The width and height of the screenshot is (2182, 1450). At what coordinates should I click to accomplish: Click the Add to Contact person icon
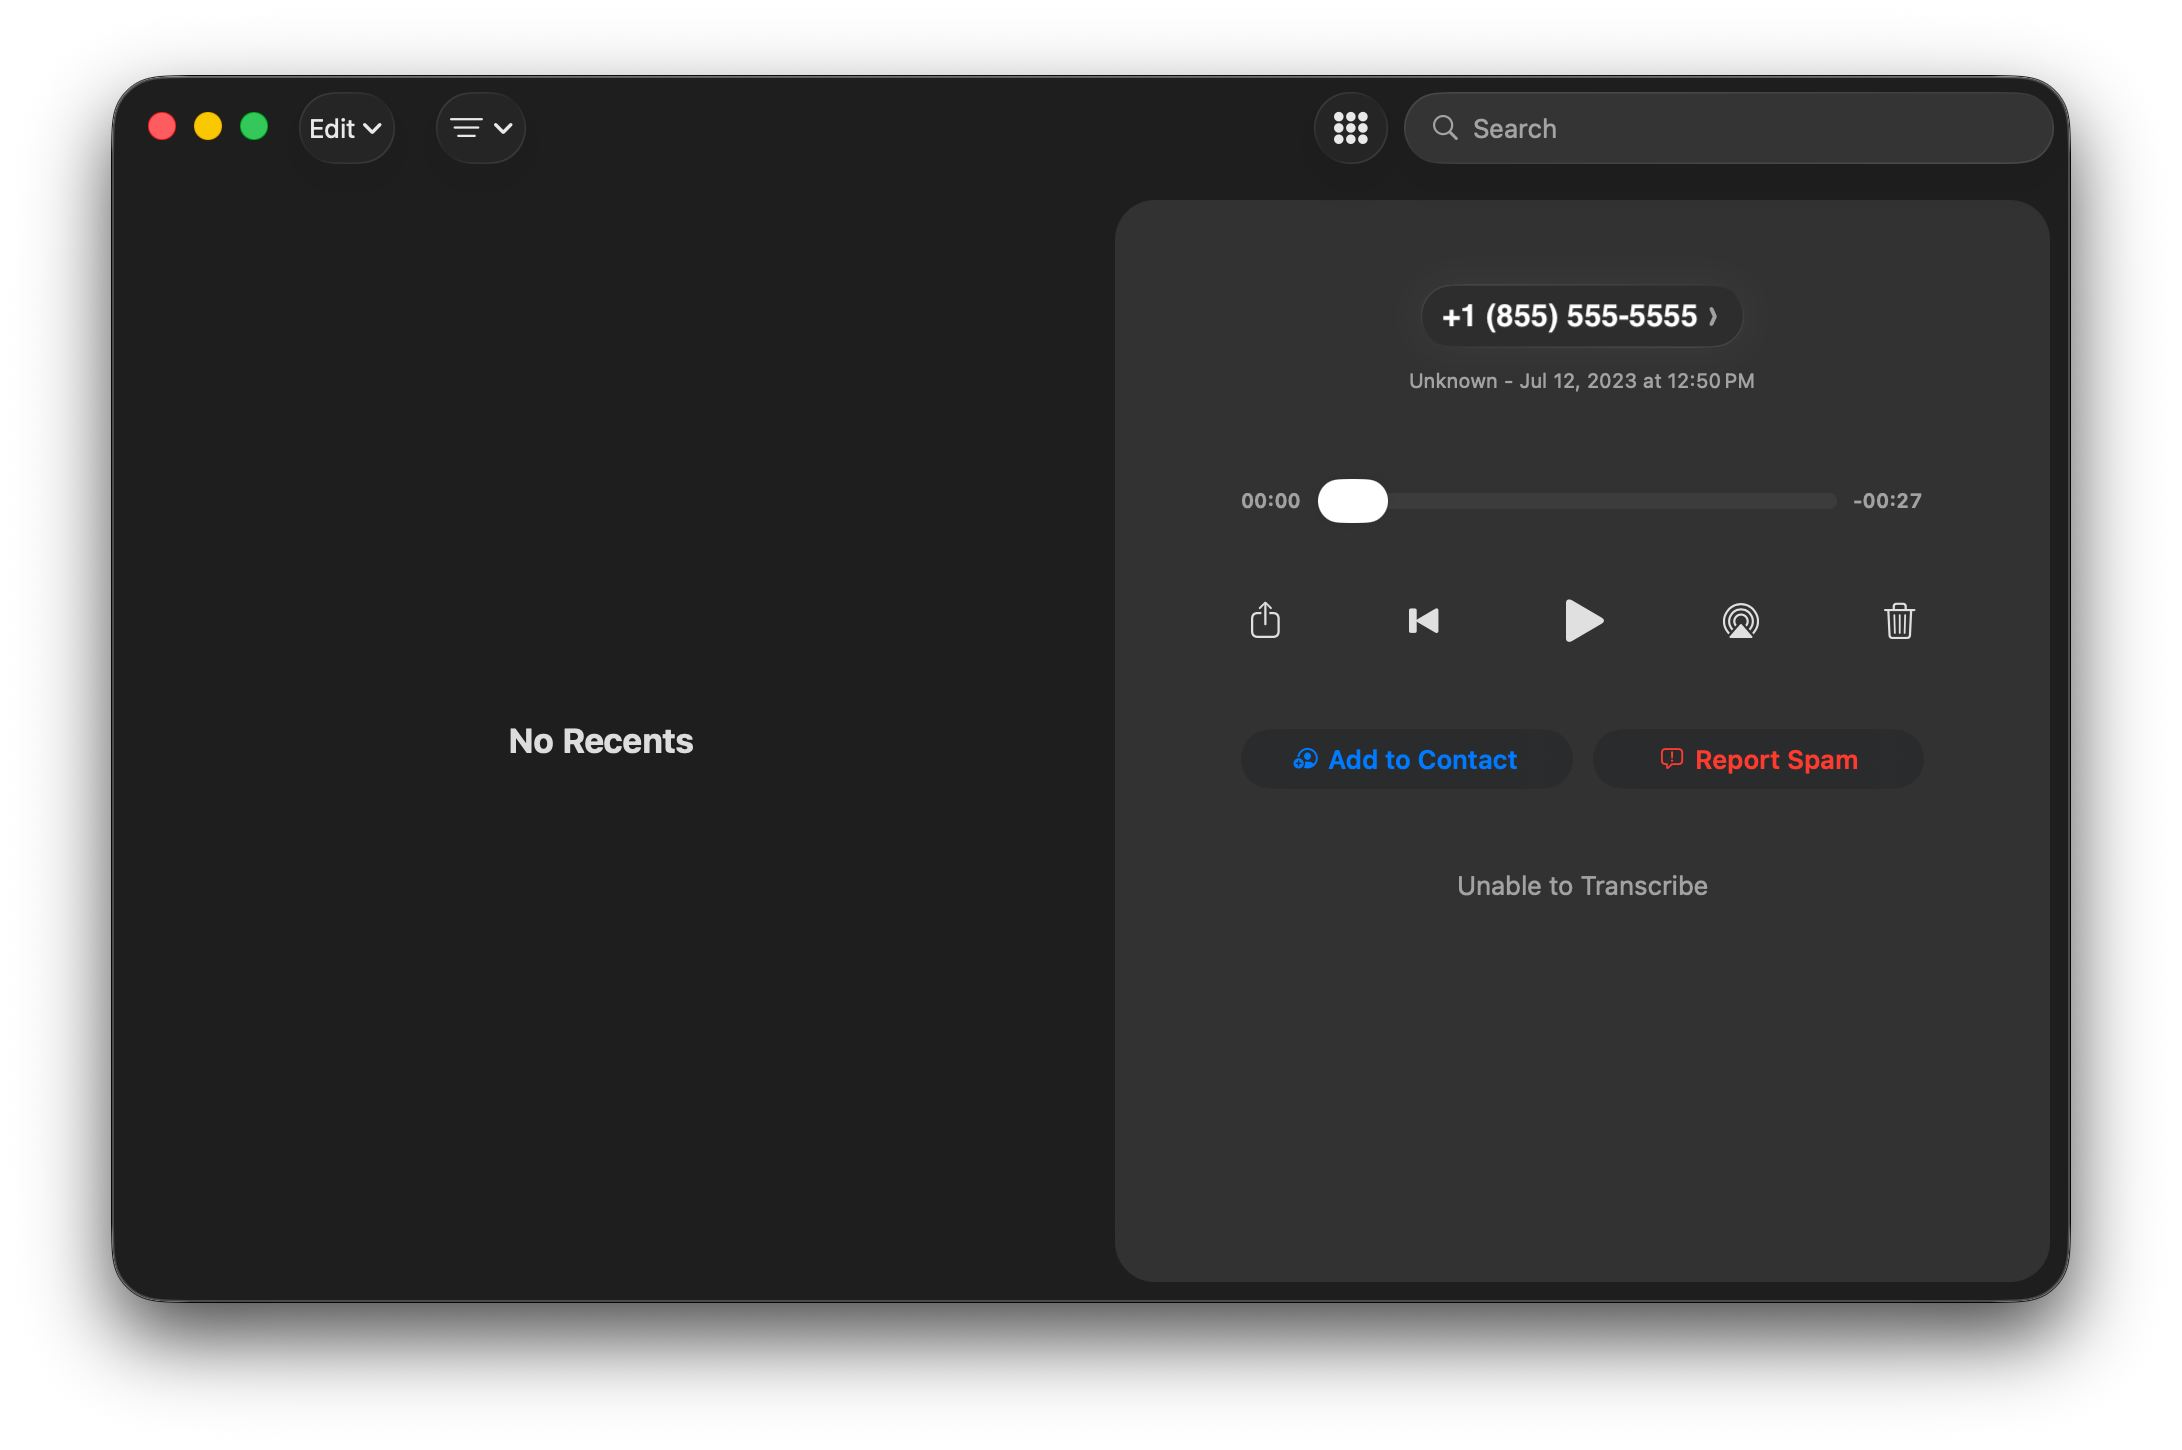pos(1305,759)
